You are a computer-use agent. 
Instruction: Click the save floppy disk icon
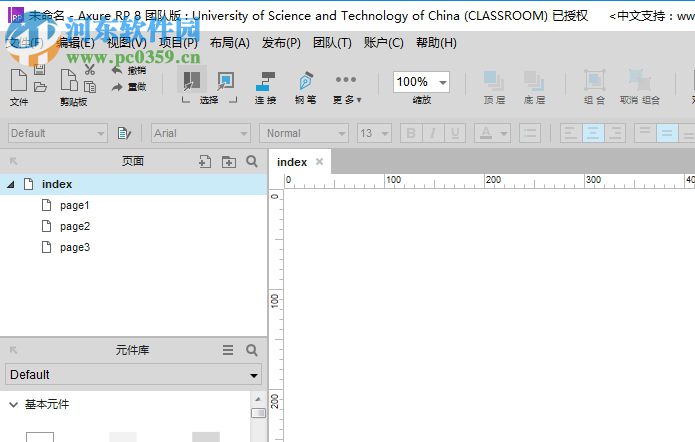pyautogui.click(x=39, y=70)
